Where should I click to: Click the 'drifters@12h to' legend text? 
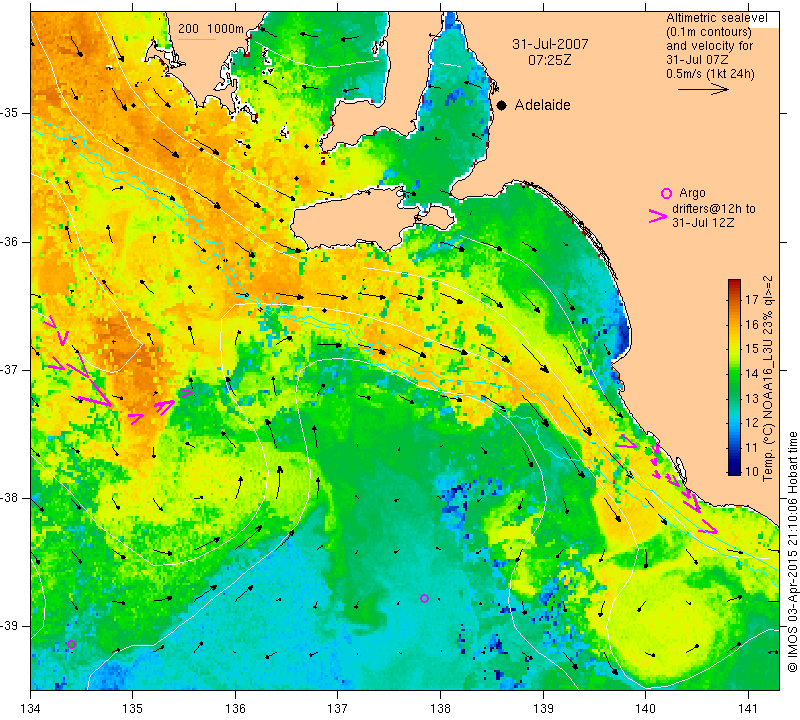click(x=714, y=209)
